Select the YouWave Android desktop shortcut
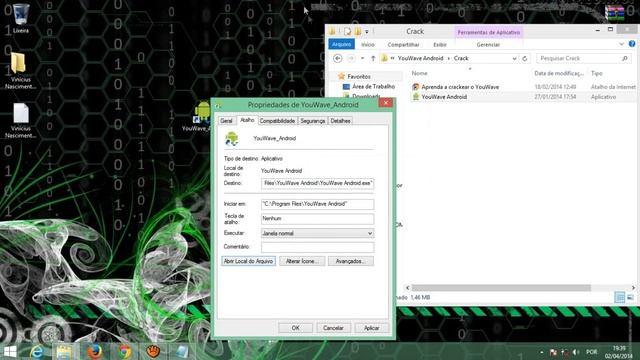 point(199,116)
